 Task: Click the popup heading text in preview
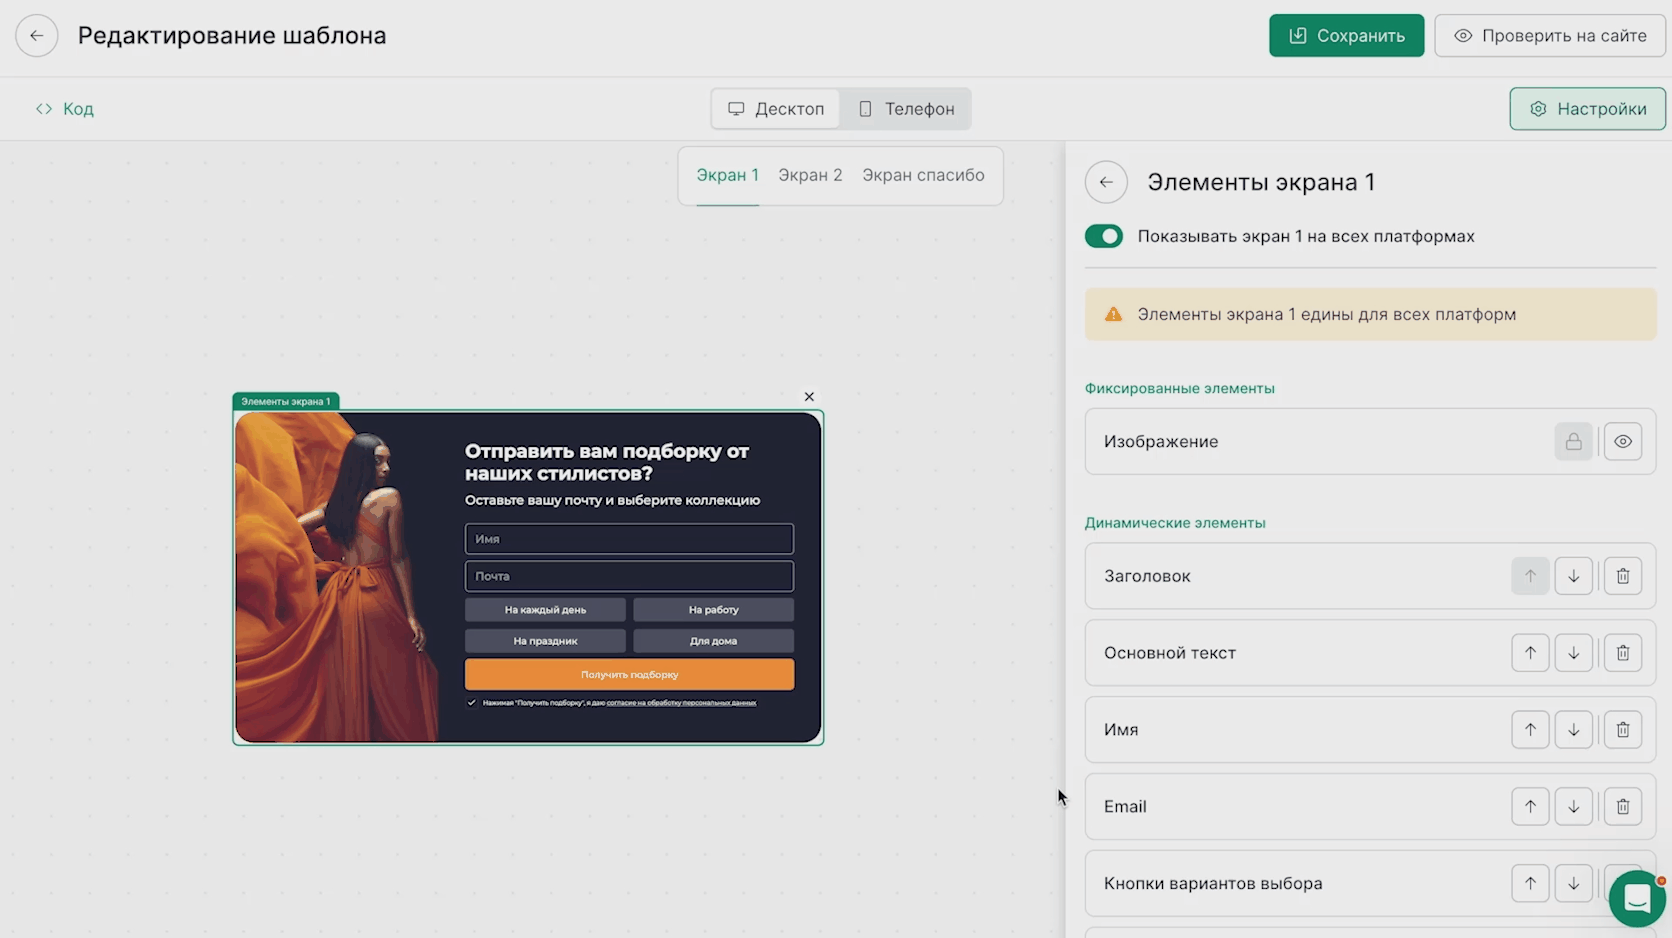607,462
